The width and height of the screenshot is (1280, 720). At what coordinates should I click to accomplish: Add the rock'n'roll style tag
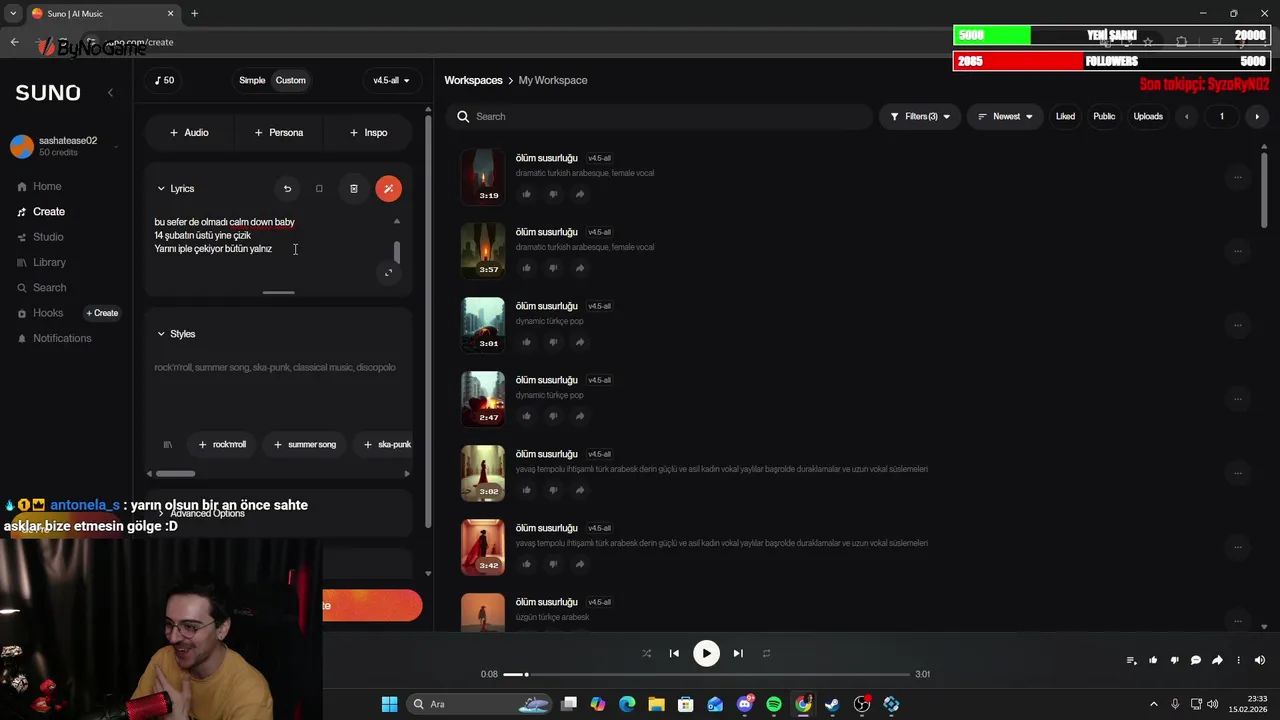tap(222, 444)
